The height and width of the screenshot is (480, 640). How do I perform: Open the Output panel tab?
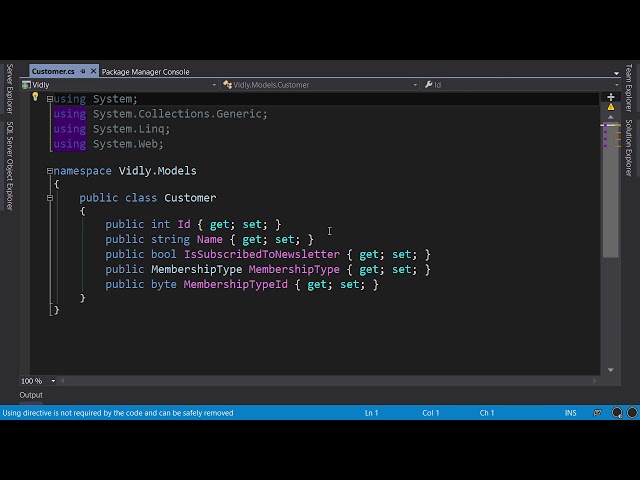(x=31, y=395)
